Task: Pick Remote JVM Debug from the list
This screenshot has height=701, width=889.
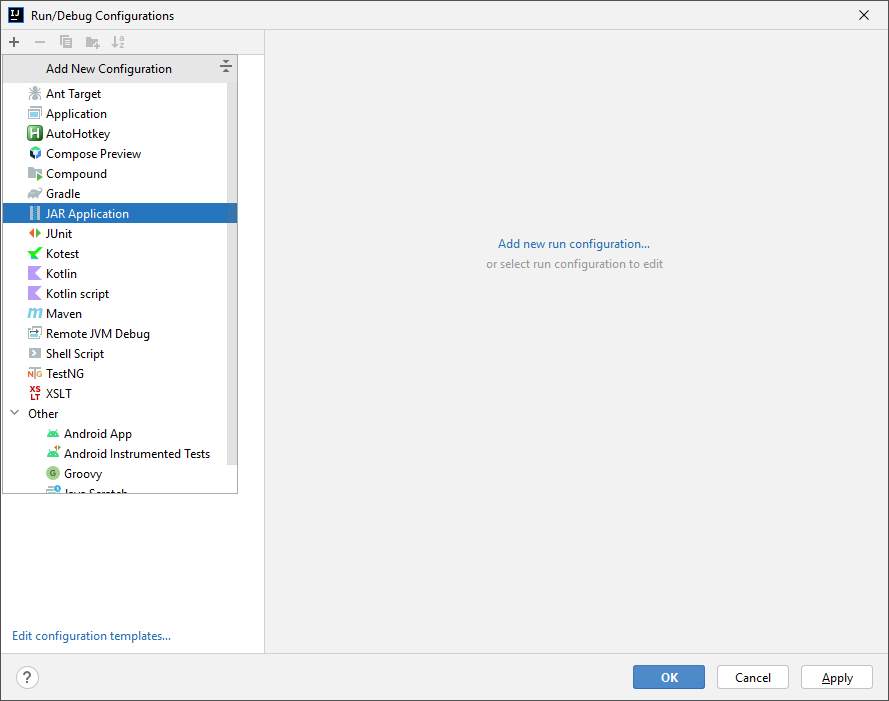Action: [x=97, y=333]
